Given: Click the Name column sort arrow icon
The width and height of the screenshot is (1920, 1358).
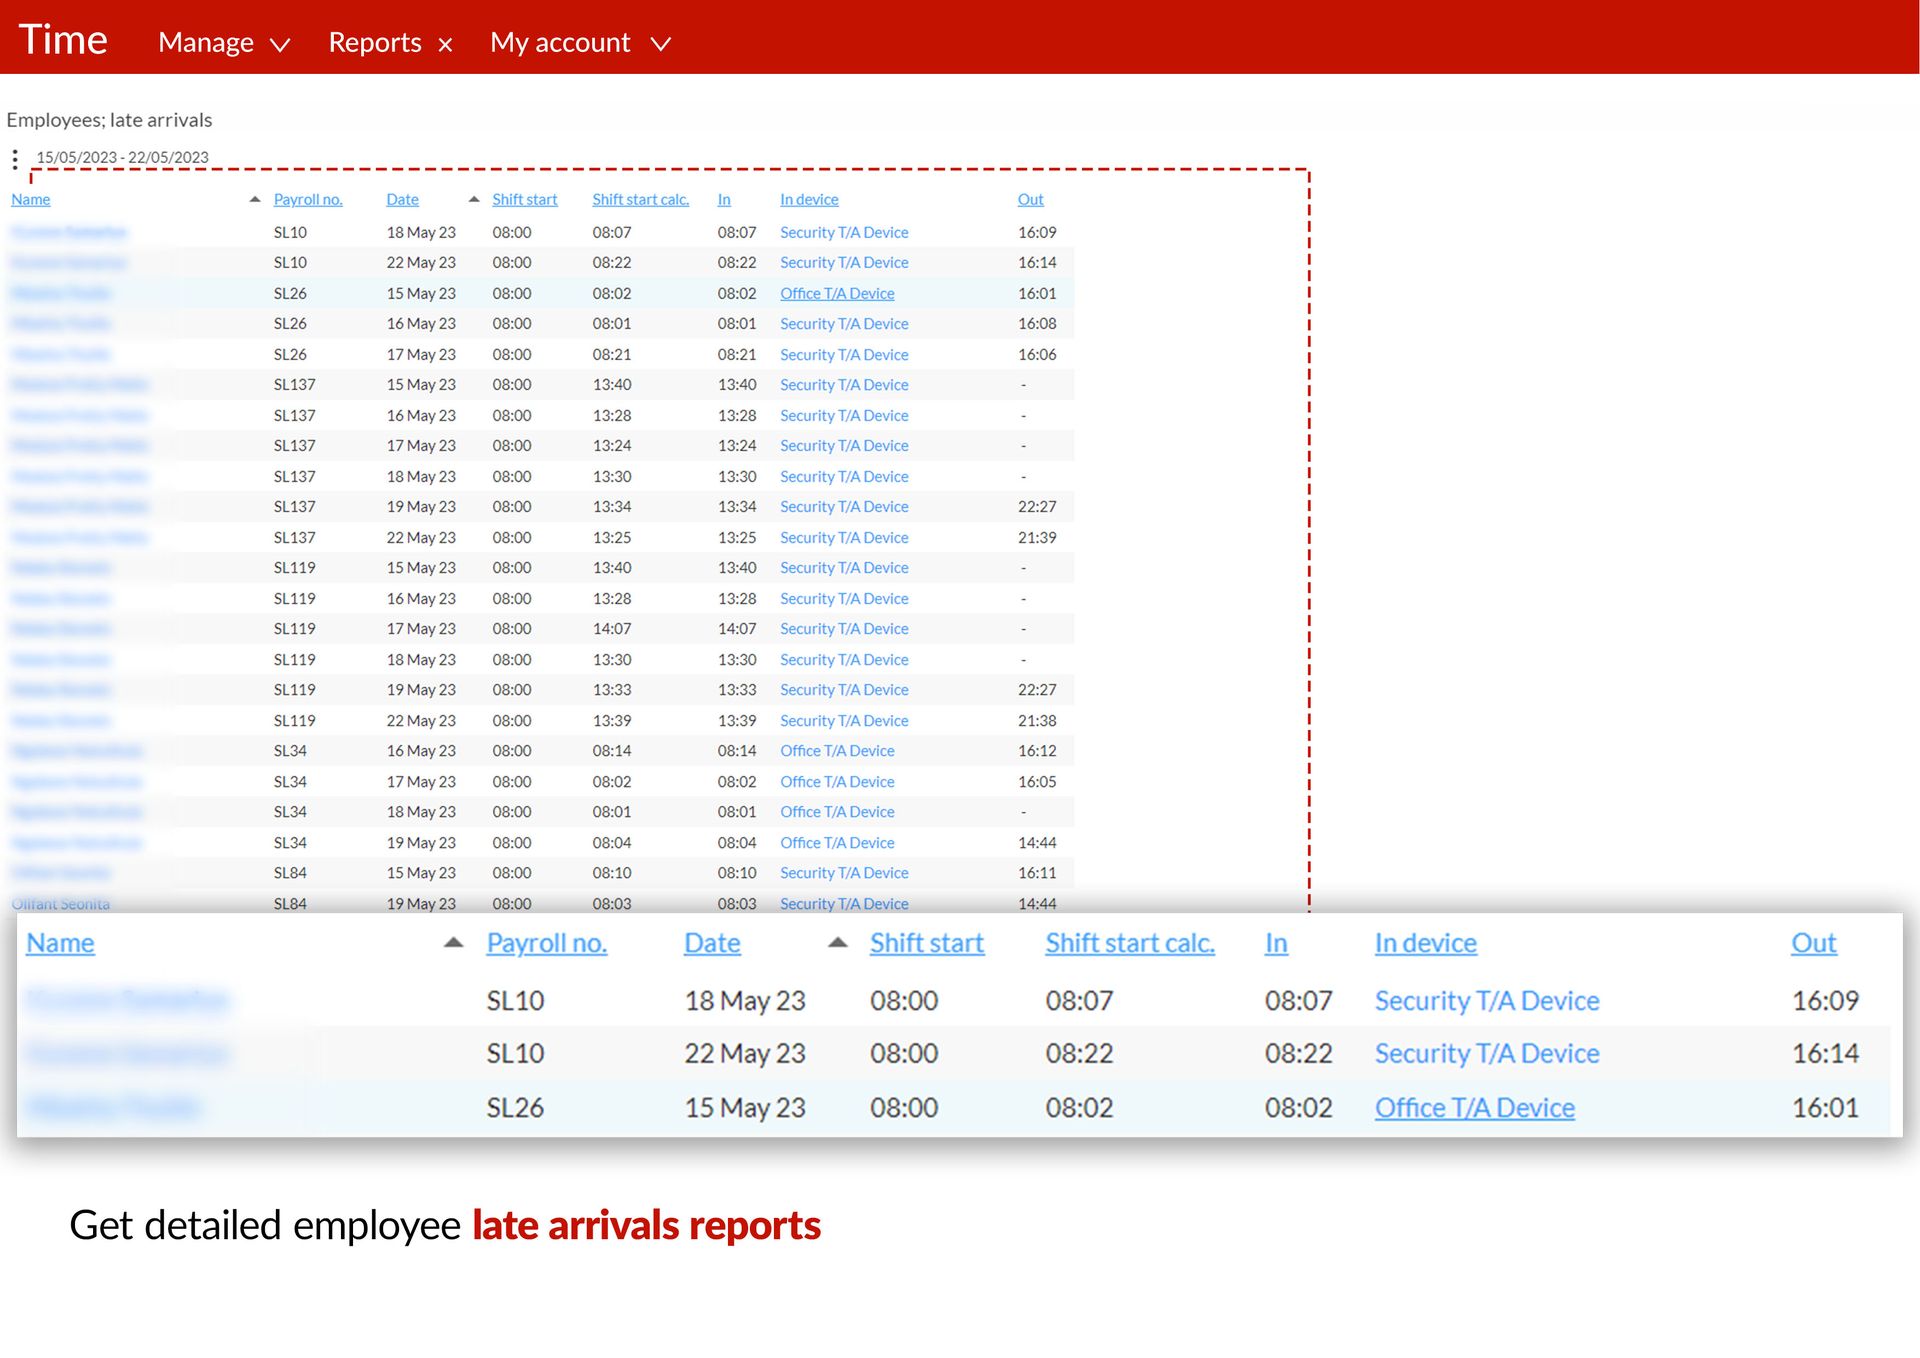Looking at the screenshot, I should coord(255,199).
